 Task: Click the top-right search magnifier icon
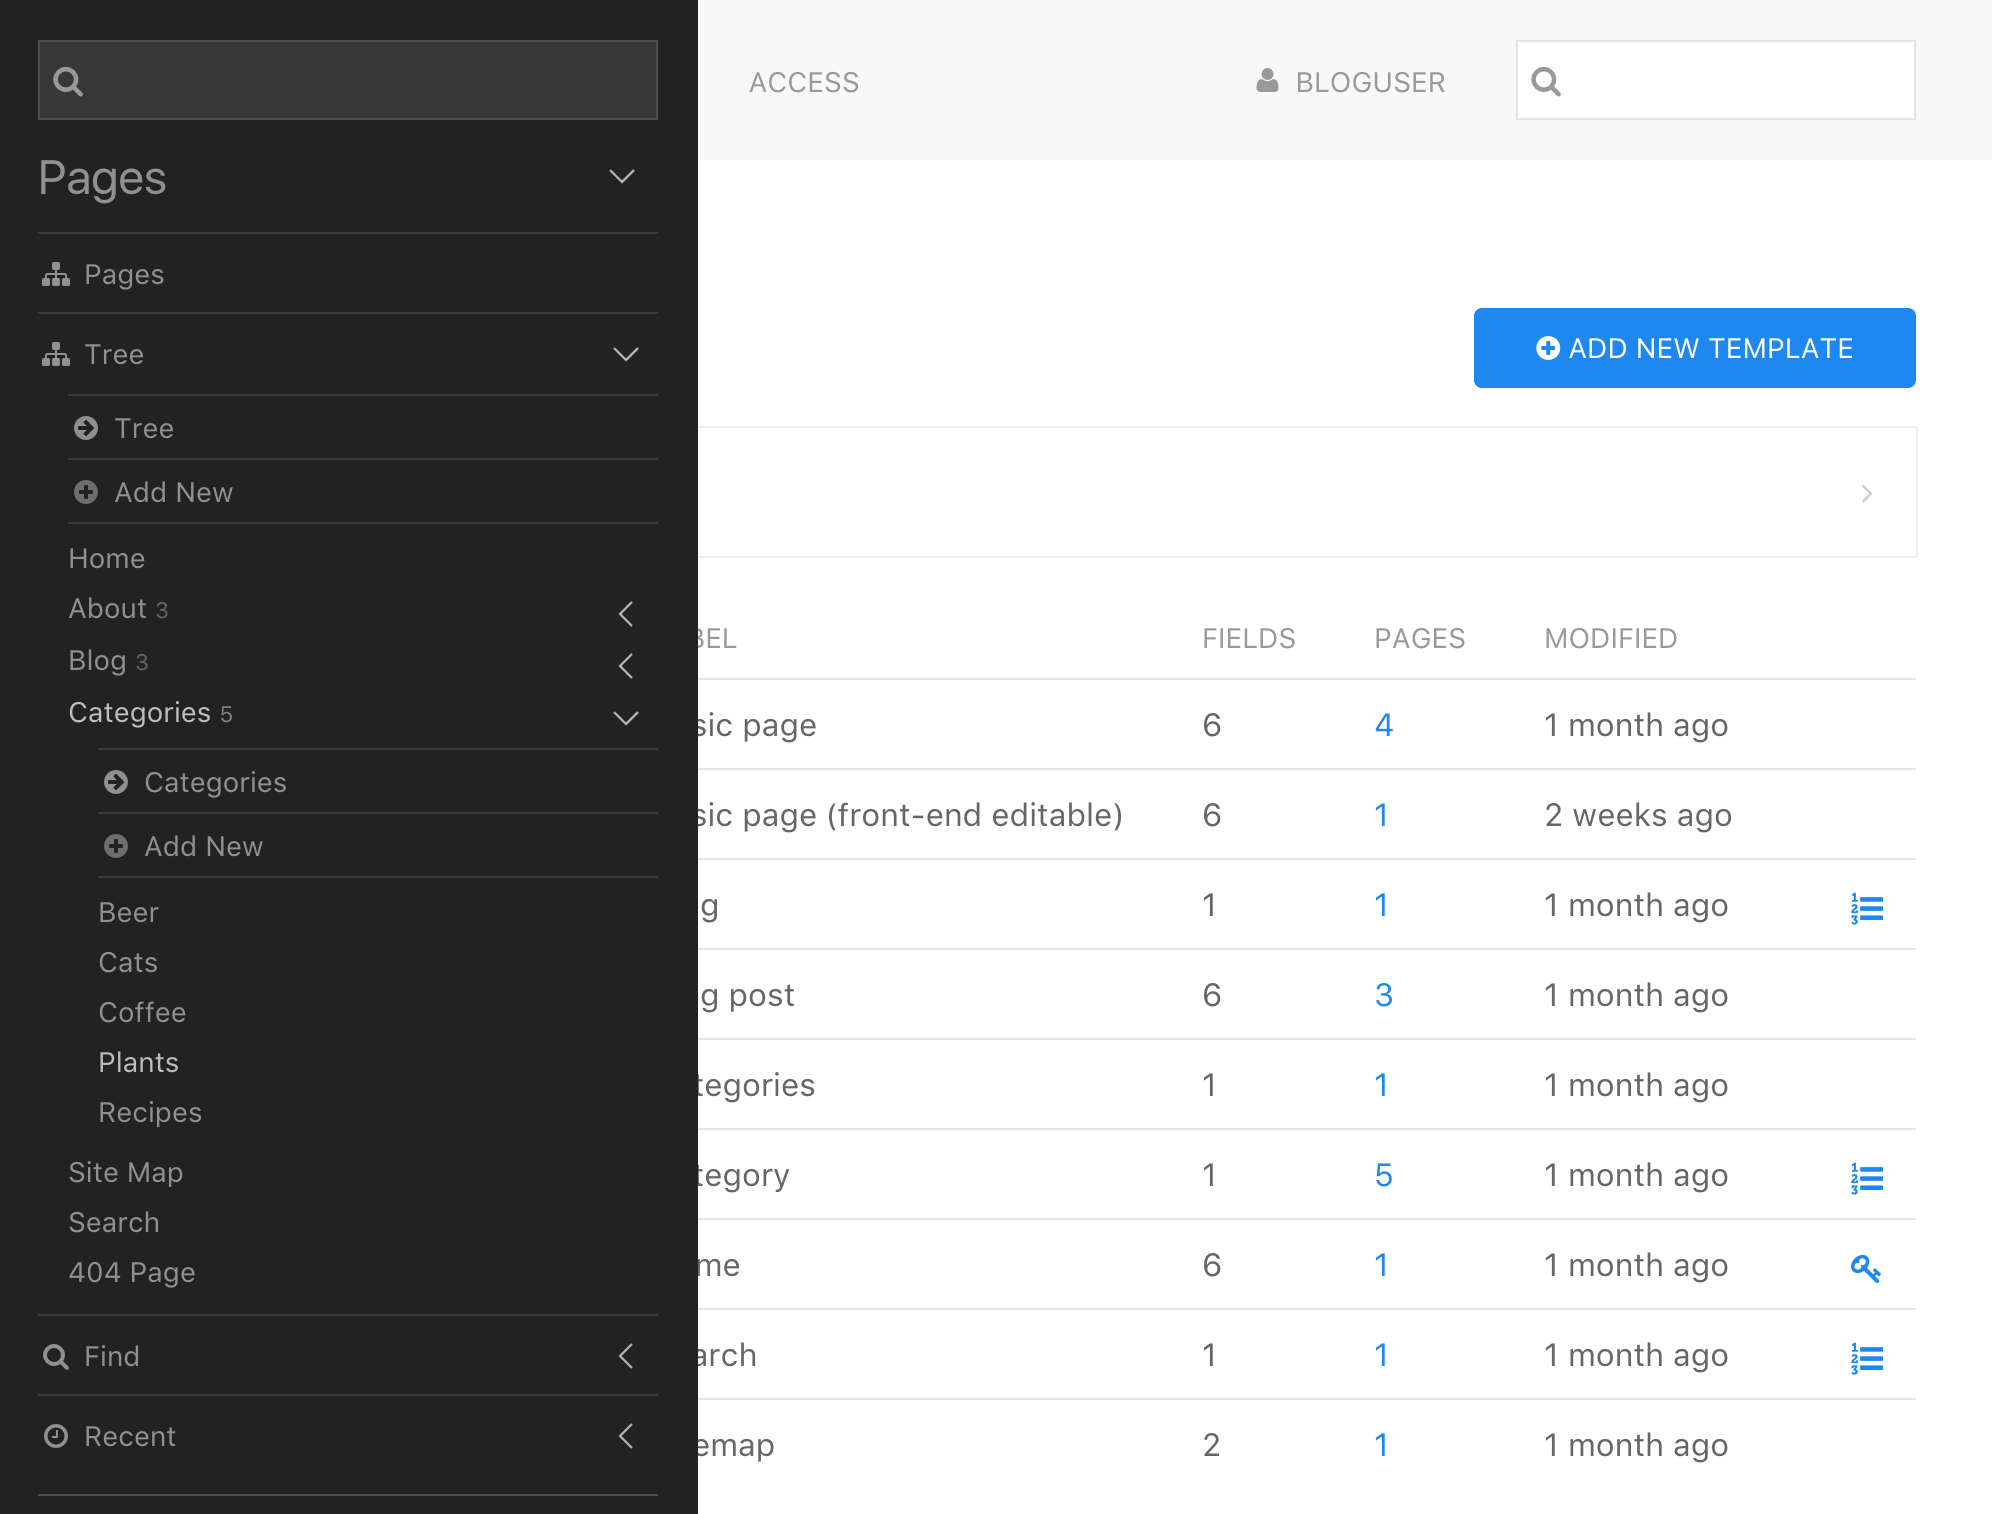point(1546,81)
